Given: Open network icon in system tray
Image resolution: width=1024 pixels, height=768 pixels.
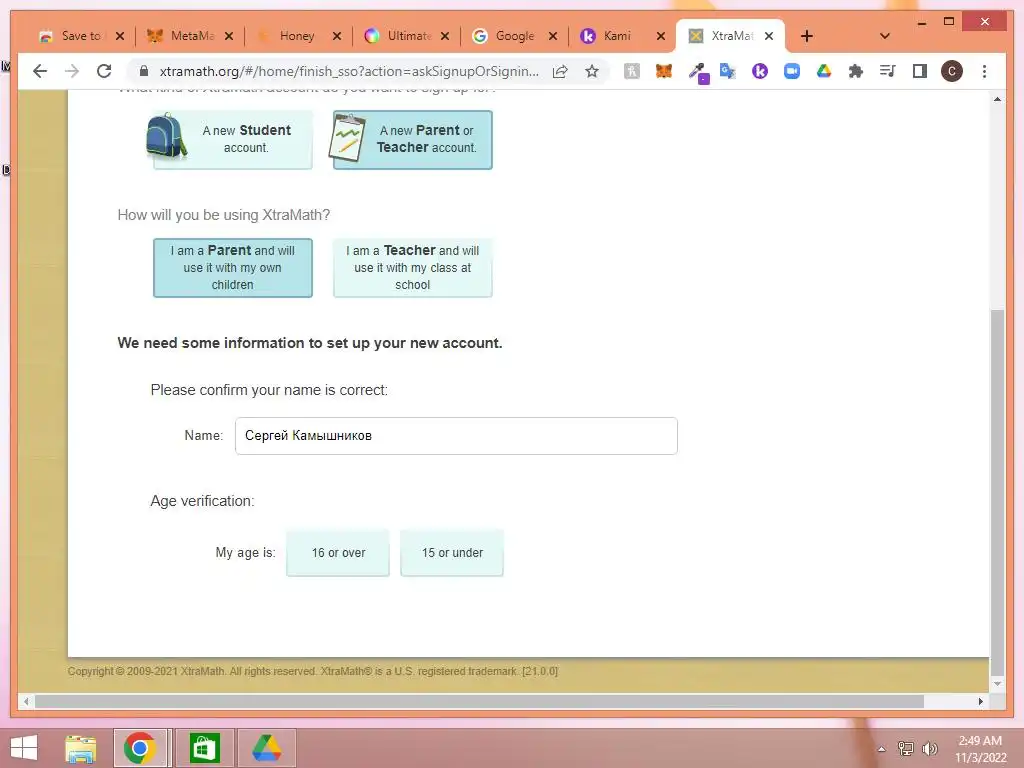Looking at the screenshot, I should (906, 748).
